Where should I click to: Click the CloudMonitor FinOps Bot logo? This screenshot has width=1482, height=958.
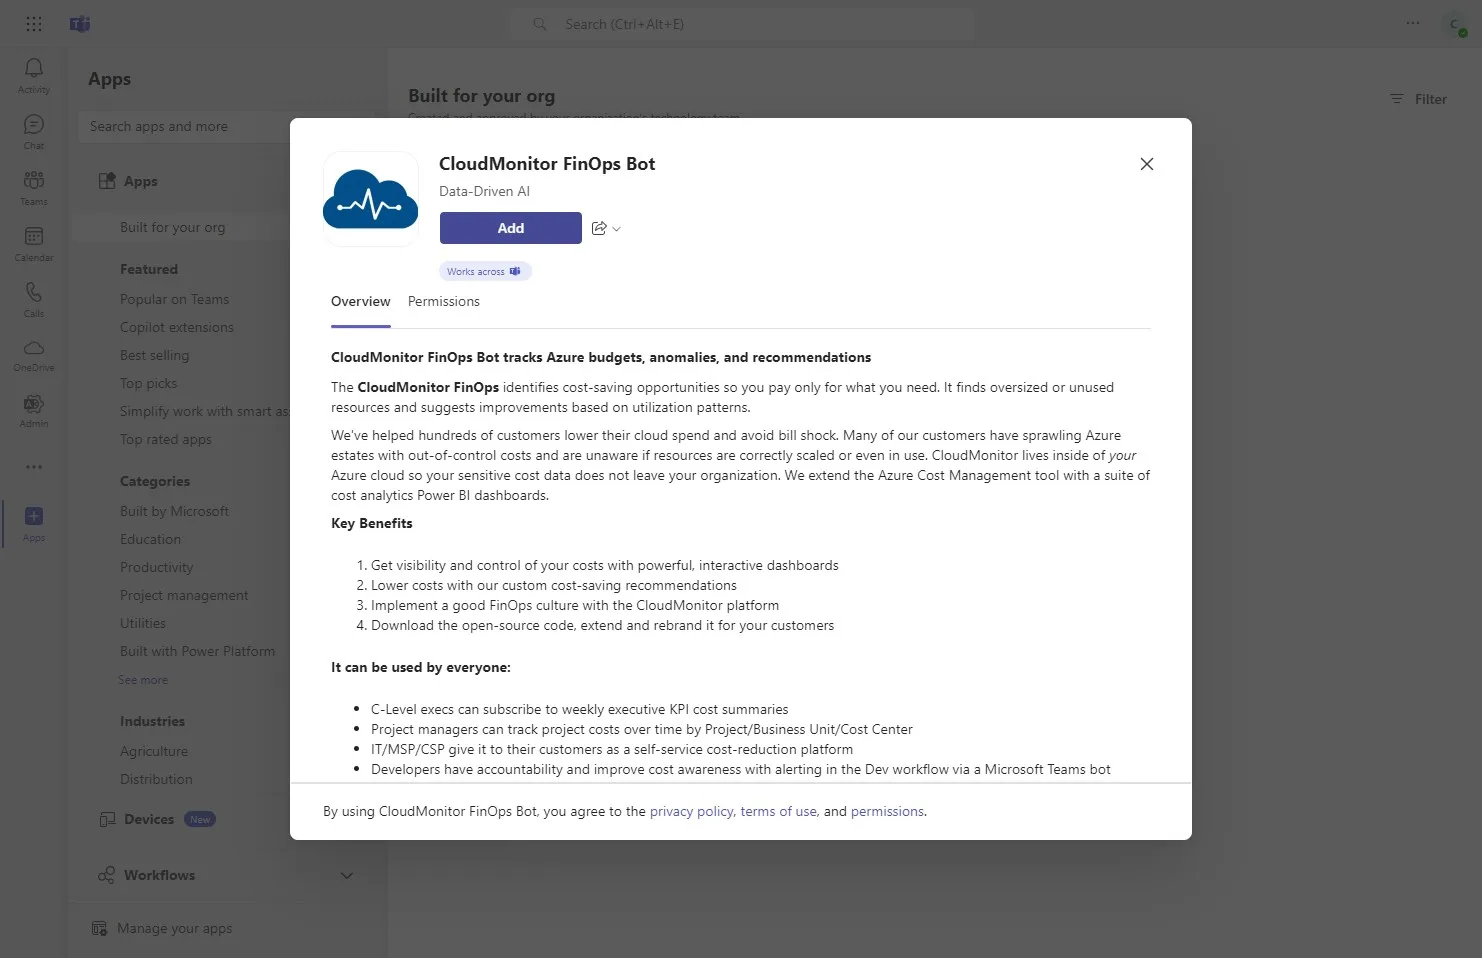click(371, 199)
